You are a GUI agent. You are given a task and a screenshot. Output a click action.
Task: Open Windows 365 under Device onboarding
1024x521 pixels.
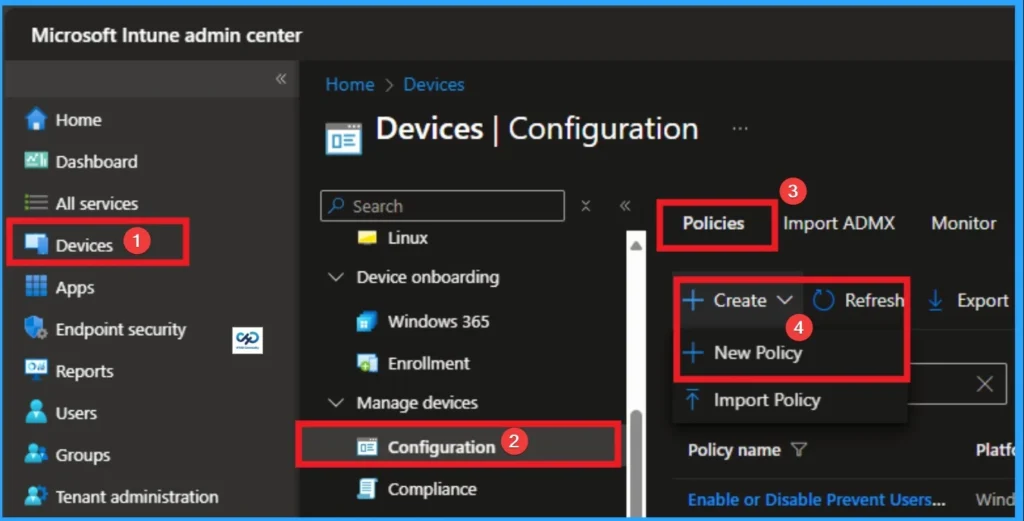[x=423, y=321]
